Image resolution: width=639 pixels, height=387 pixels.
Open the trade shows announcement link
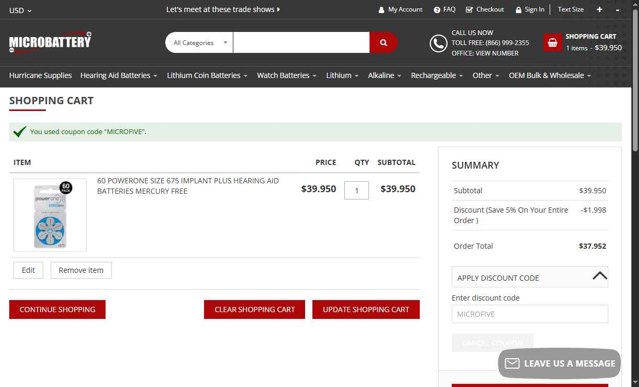pos(223,9)
